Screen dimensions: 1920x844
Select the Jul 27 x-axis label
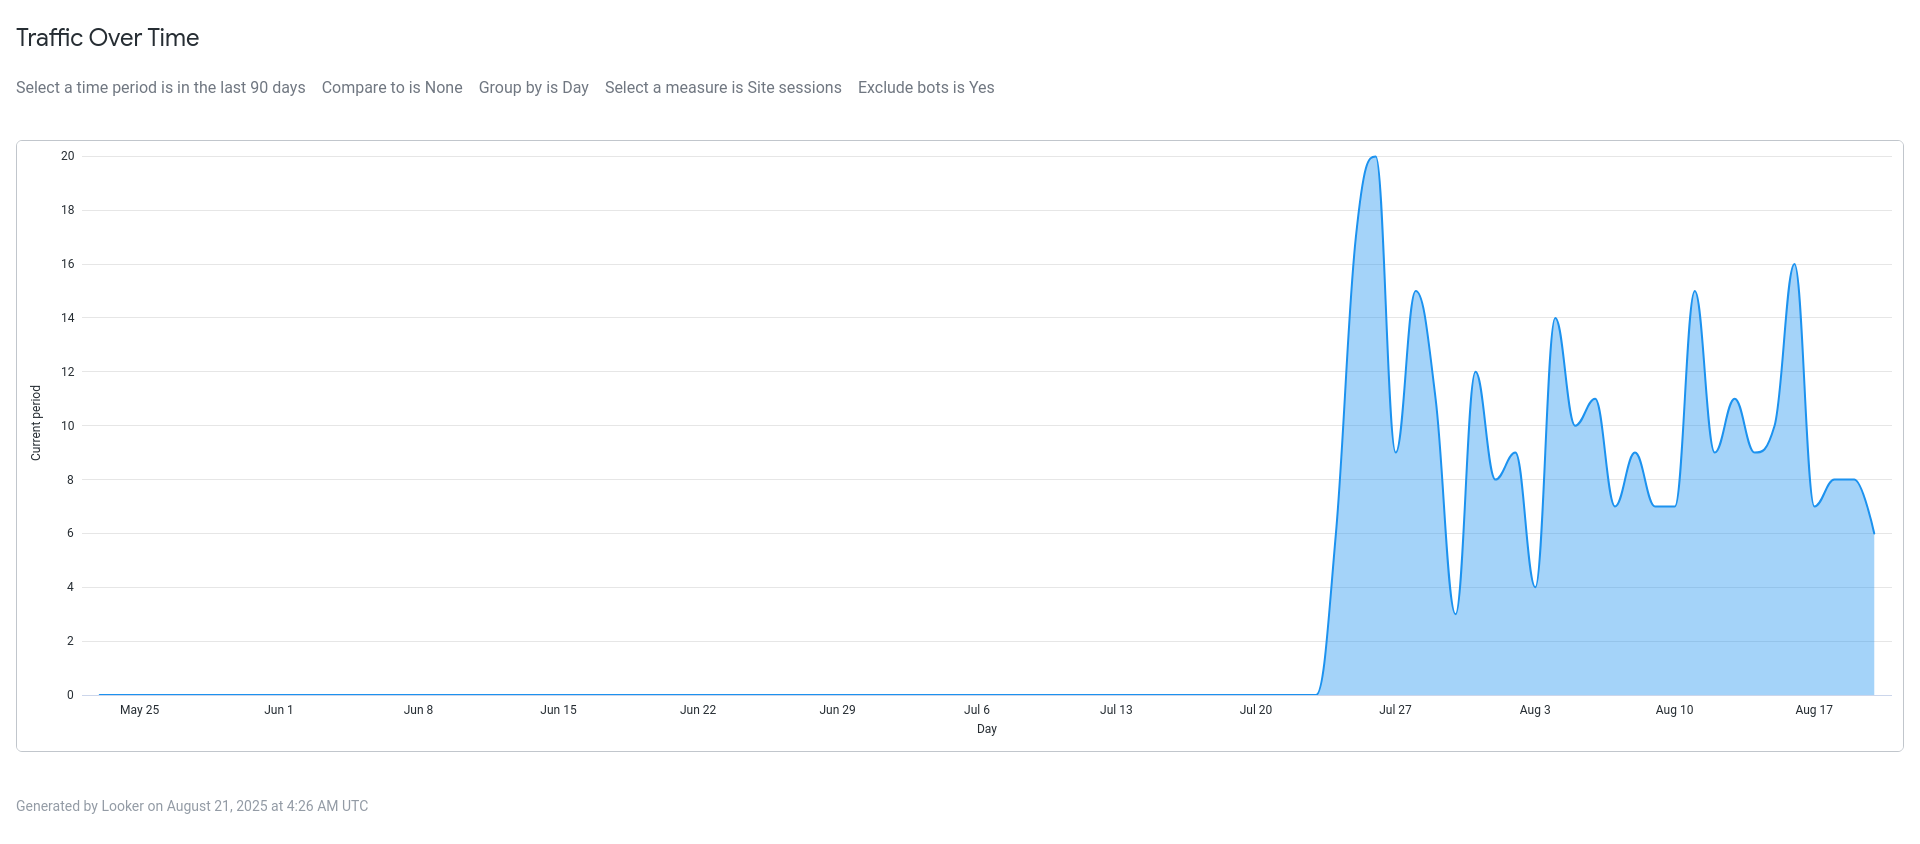tap(1395, 710)
